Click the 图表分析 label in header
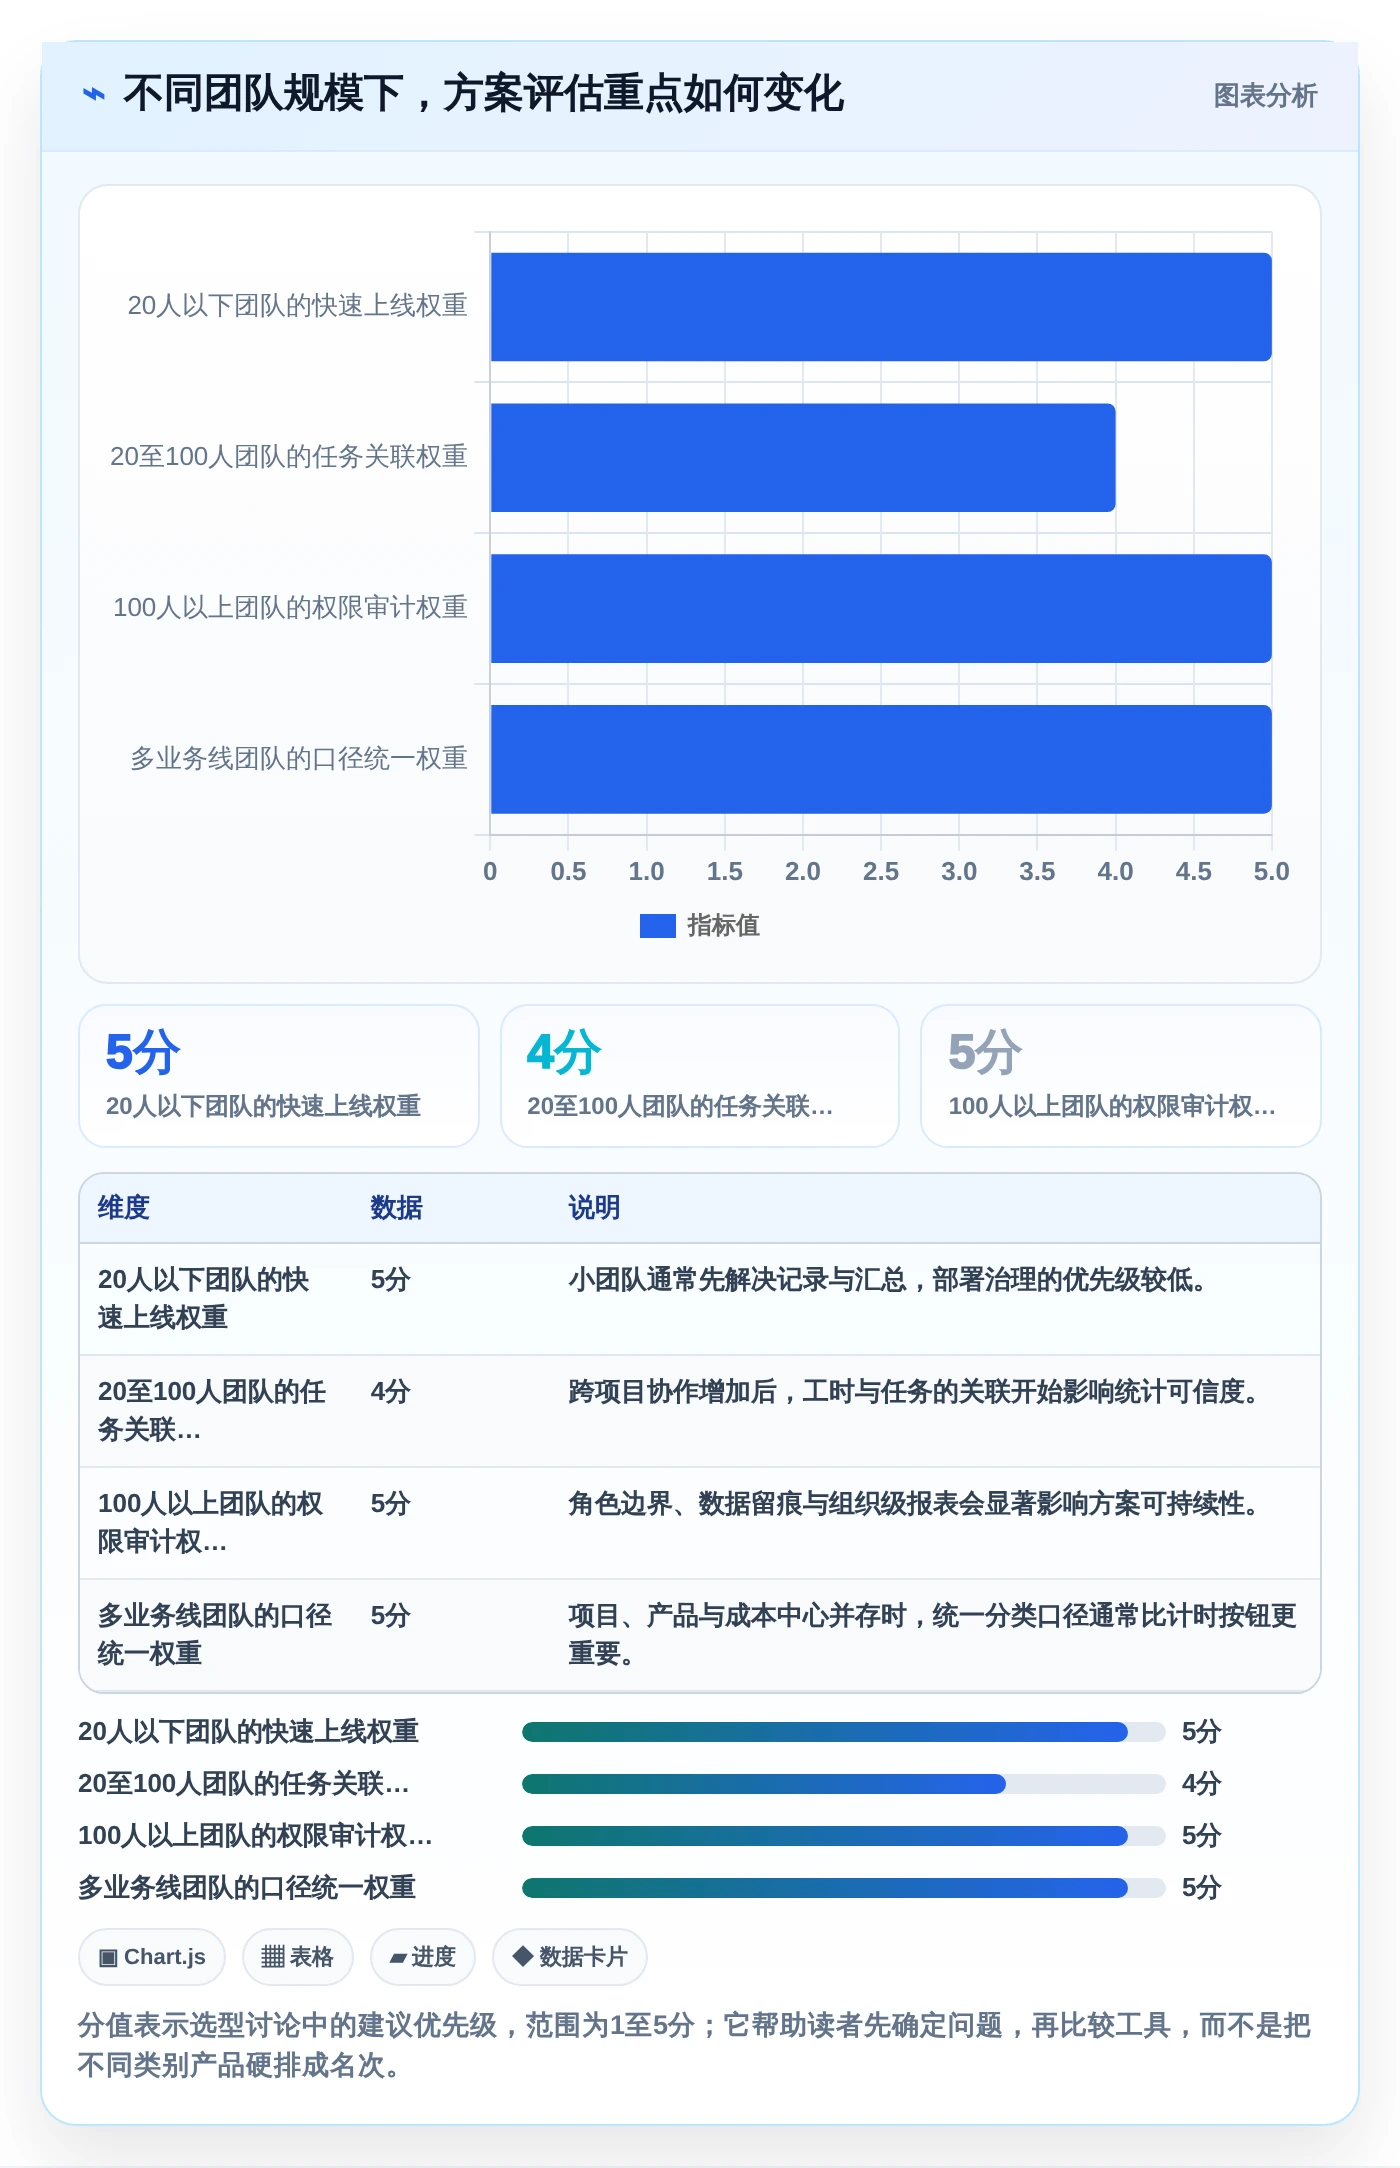Screen dimensions: 1400x2168 point(1265,95)
